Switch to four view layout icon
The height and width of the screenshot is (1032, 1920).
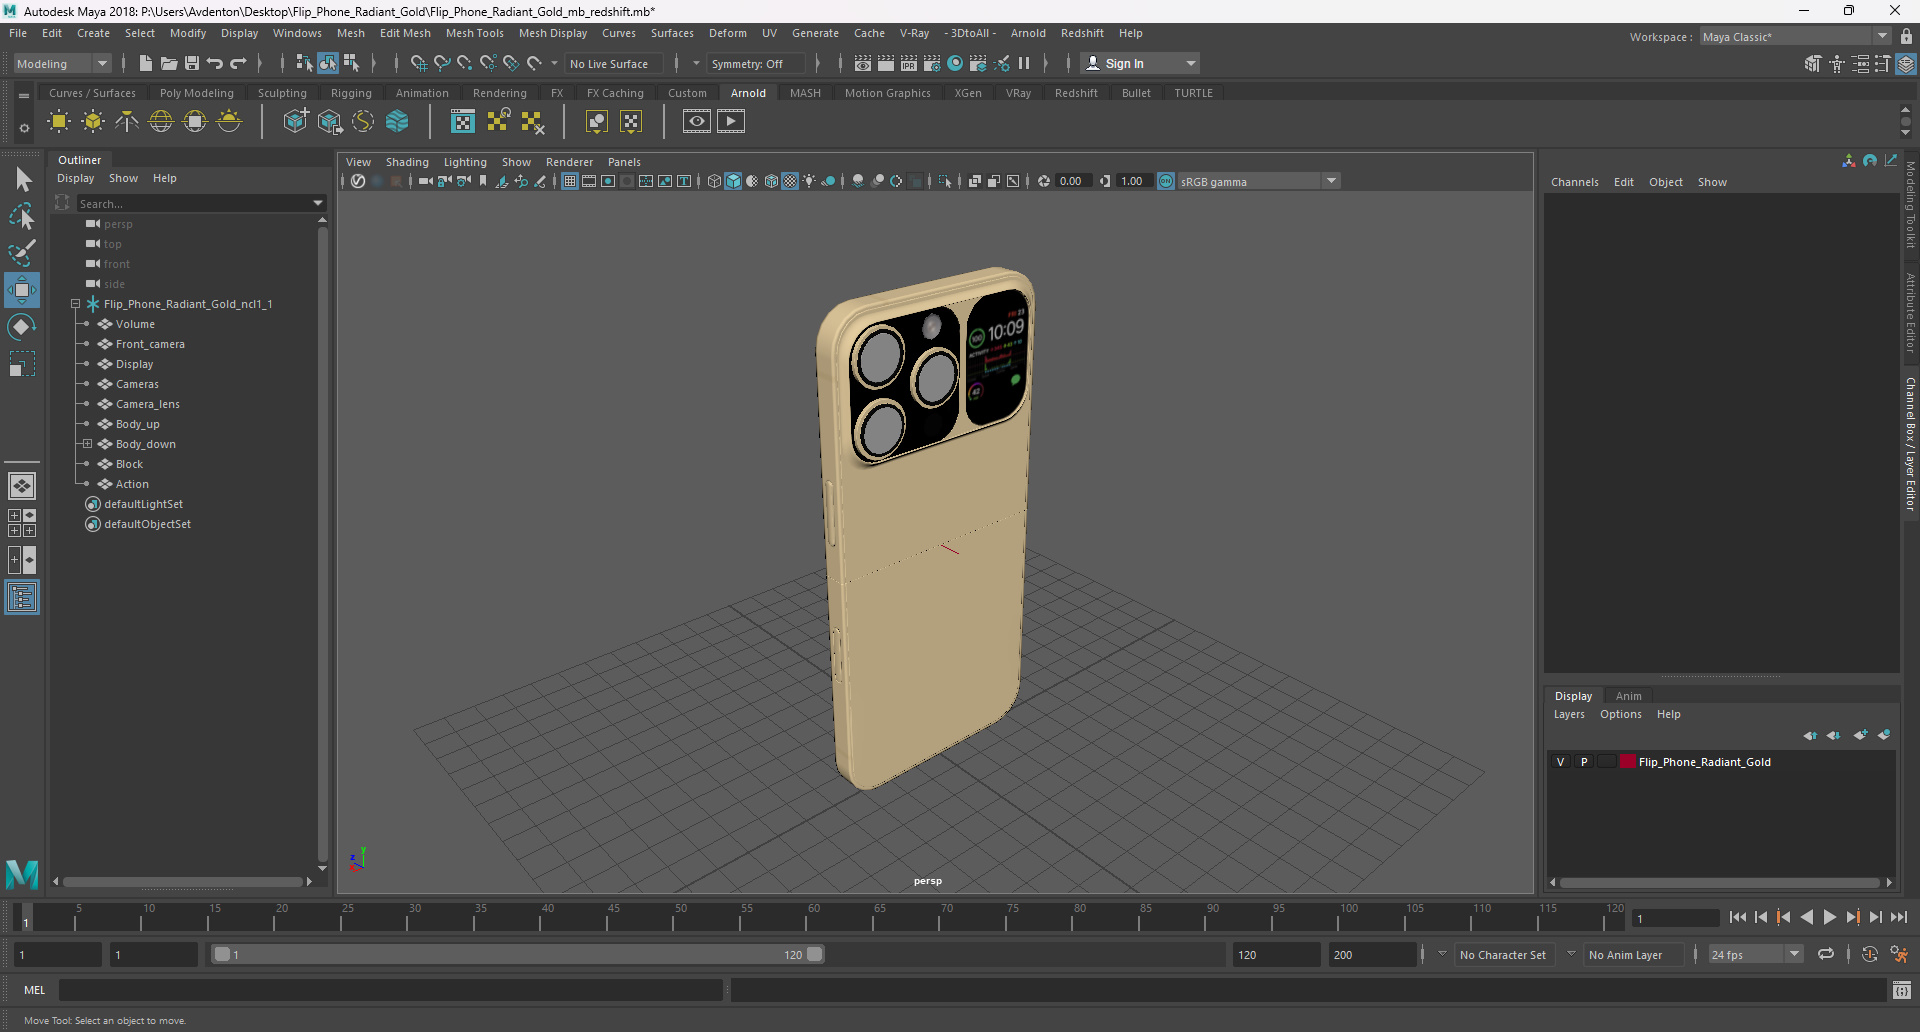22,523
